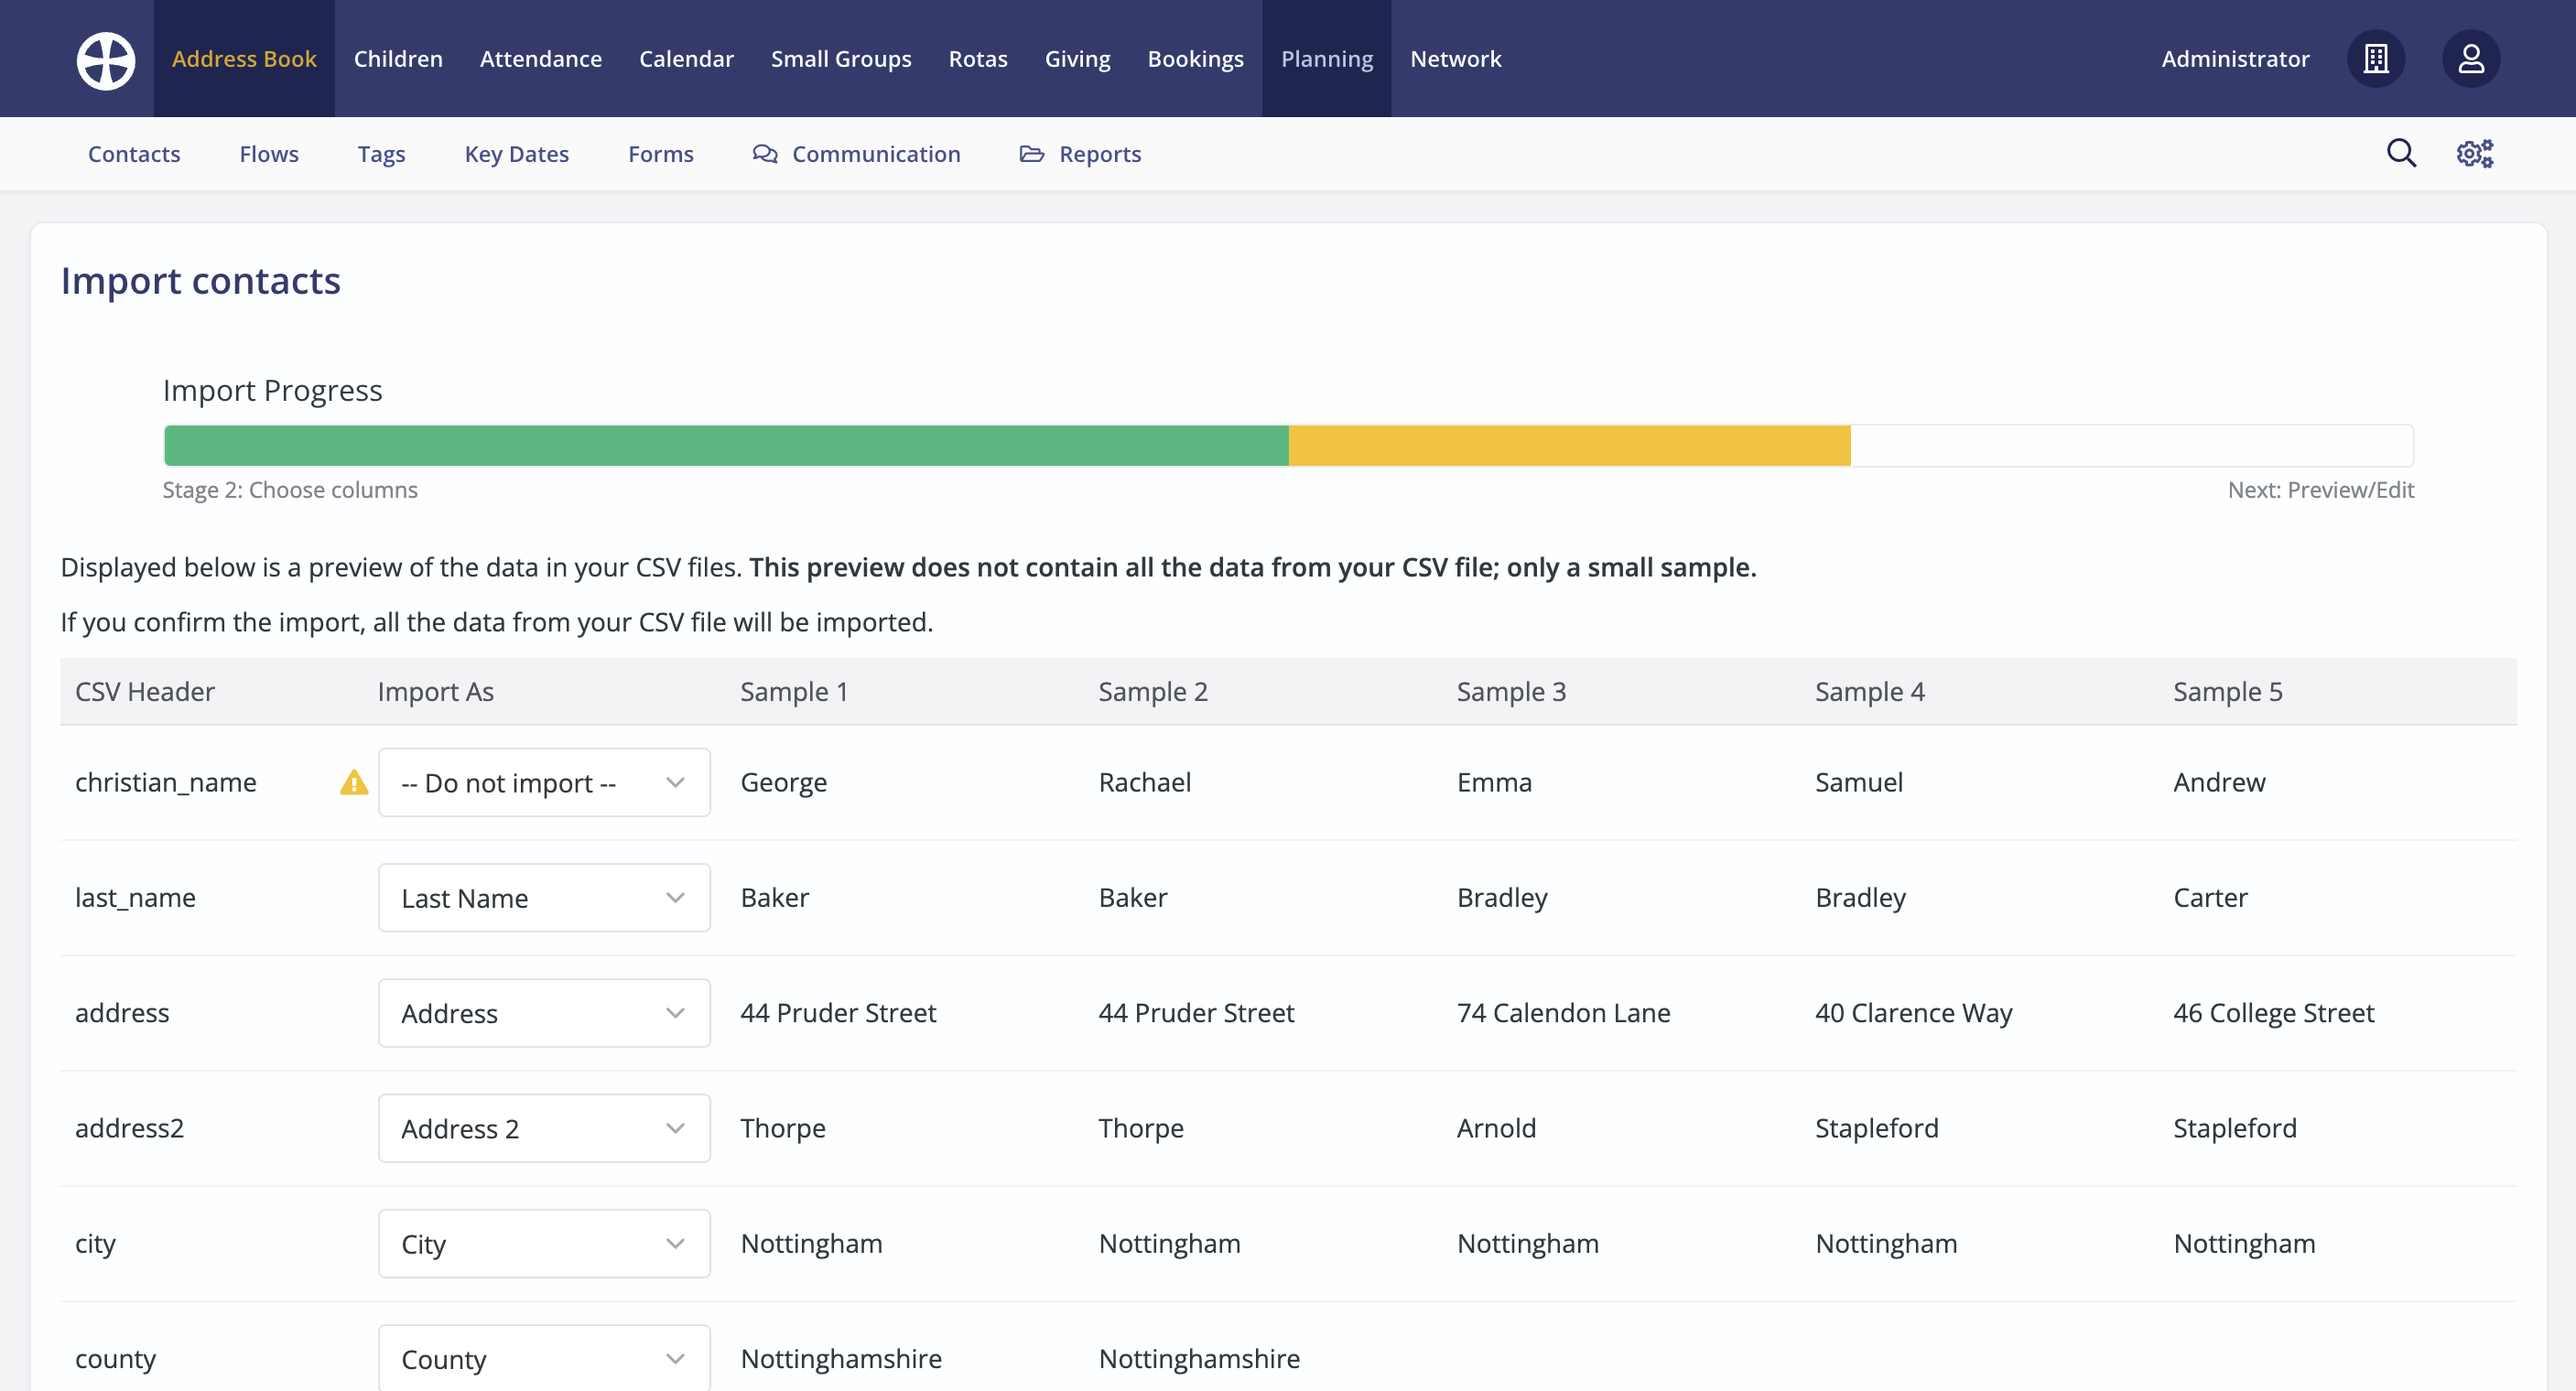Viewport: 2576px width, 1391px height.
Task: Expand the City dropdown
Action: [x=544, y=1243]
